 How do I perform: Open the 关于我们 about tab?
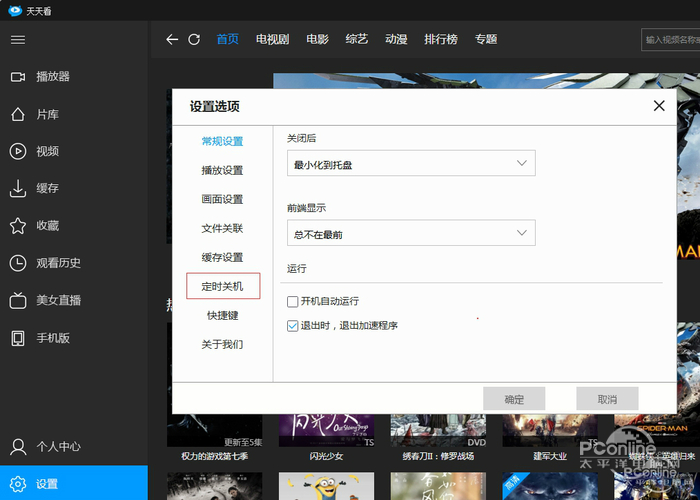(x=222, y=345)
